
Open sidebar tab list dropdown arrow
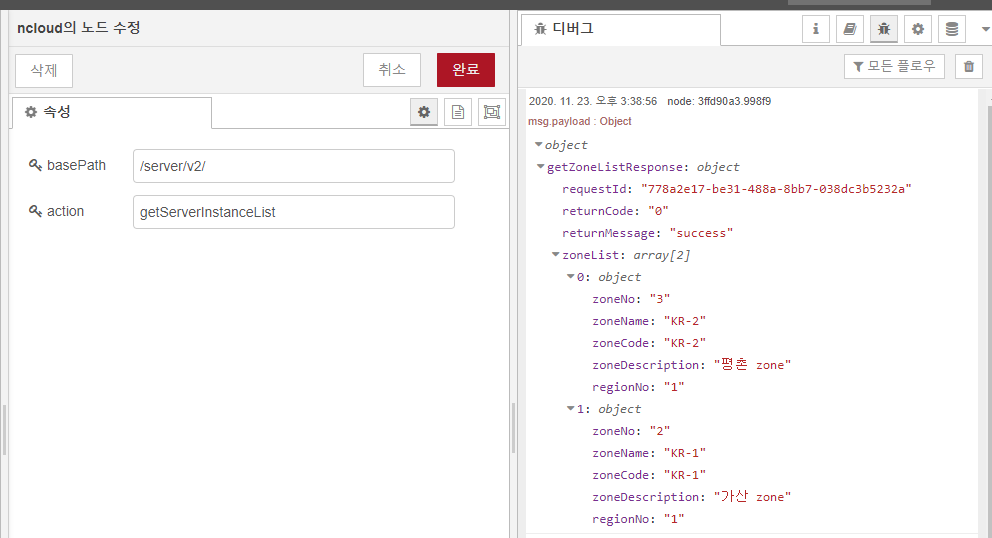click(x=985, y=29)
